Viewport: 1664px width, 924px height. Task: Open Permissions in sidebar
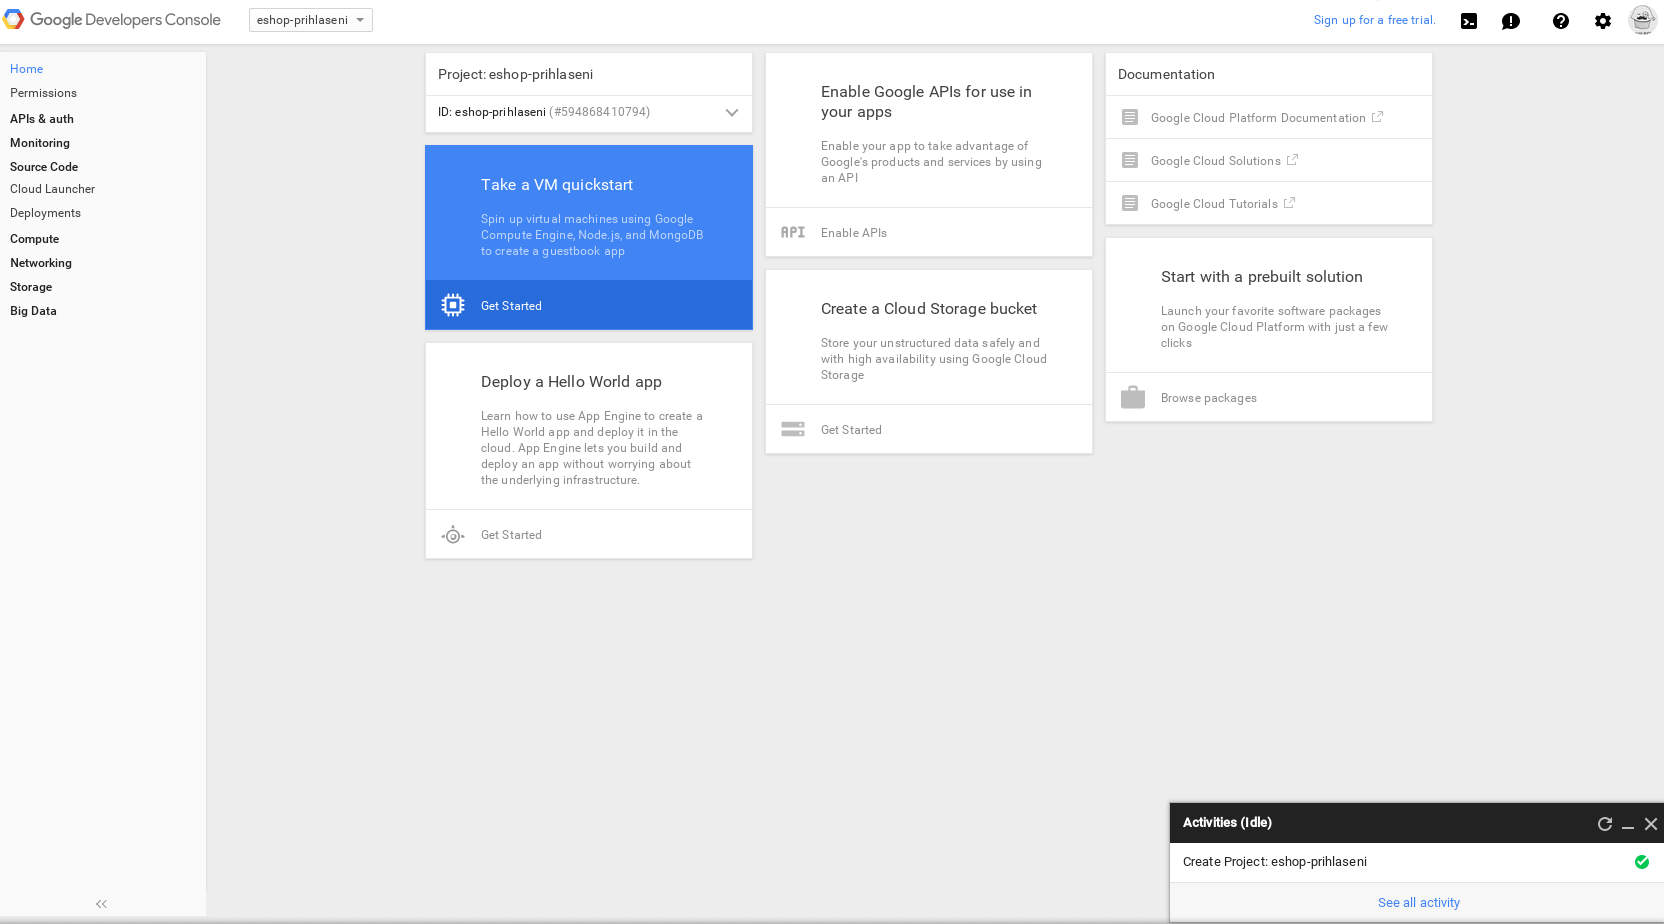43,93
